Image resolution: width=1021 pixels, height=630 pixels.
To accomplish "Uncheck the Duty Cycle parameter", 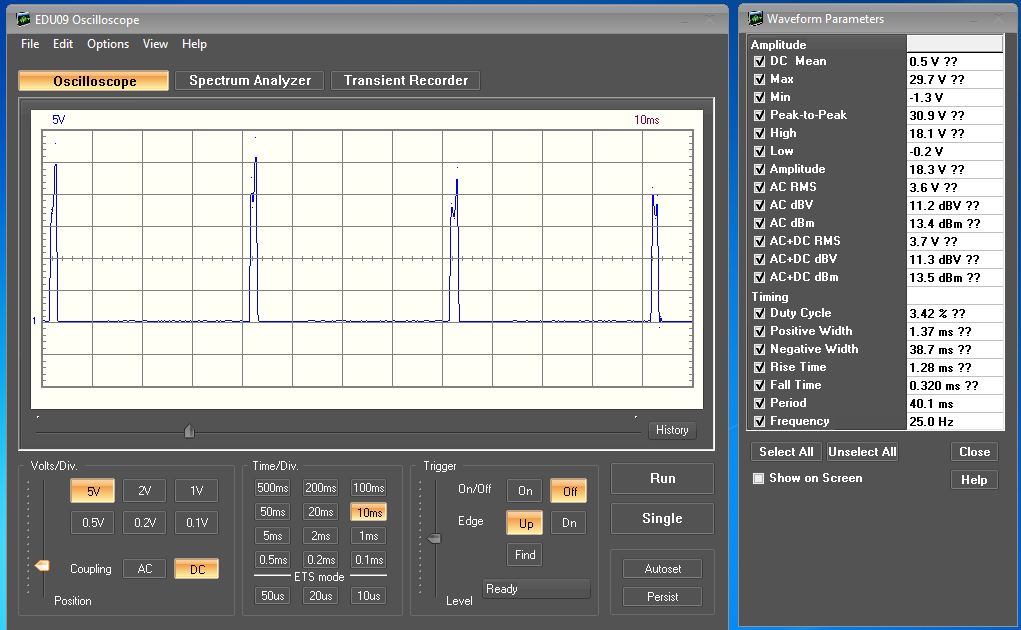I will 760,313.
